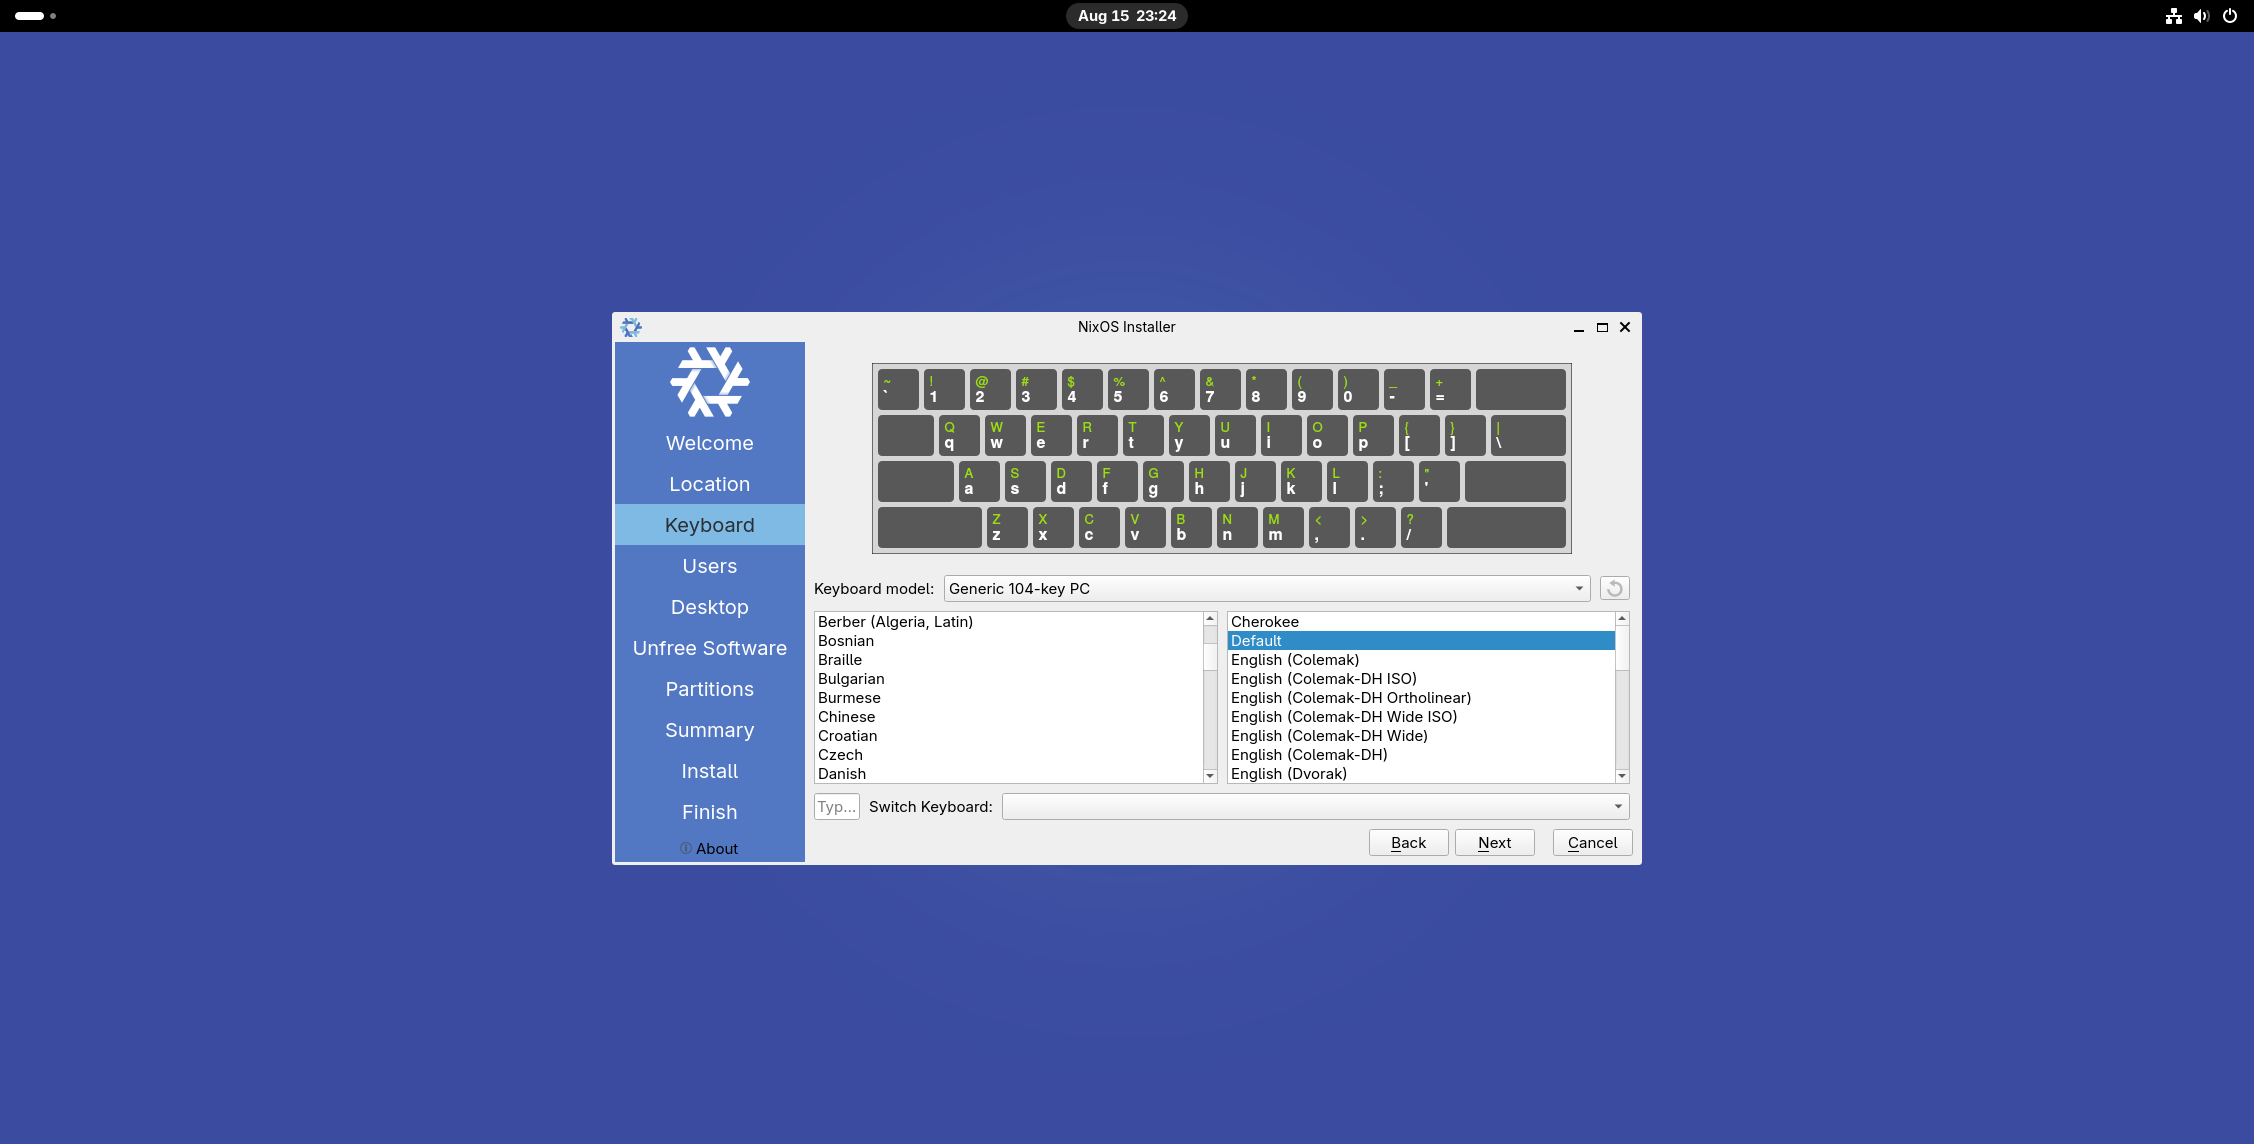Click the About button
The image size is (2254, 1144).
coord(709,848)
